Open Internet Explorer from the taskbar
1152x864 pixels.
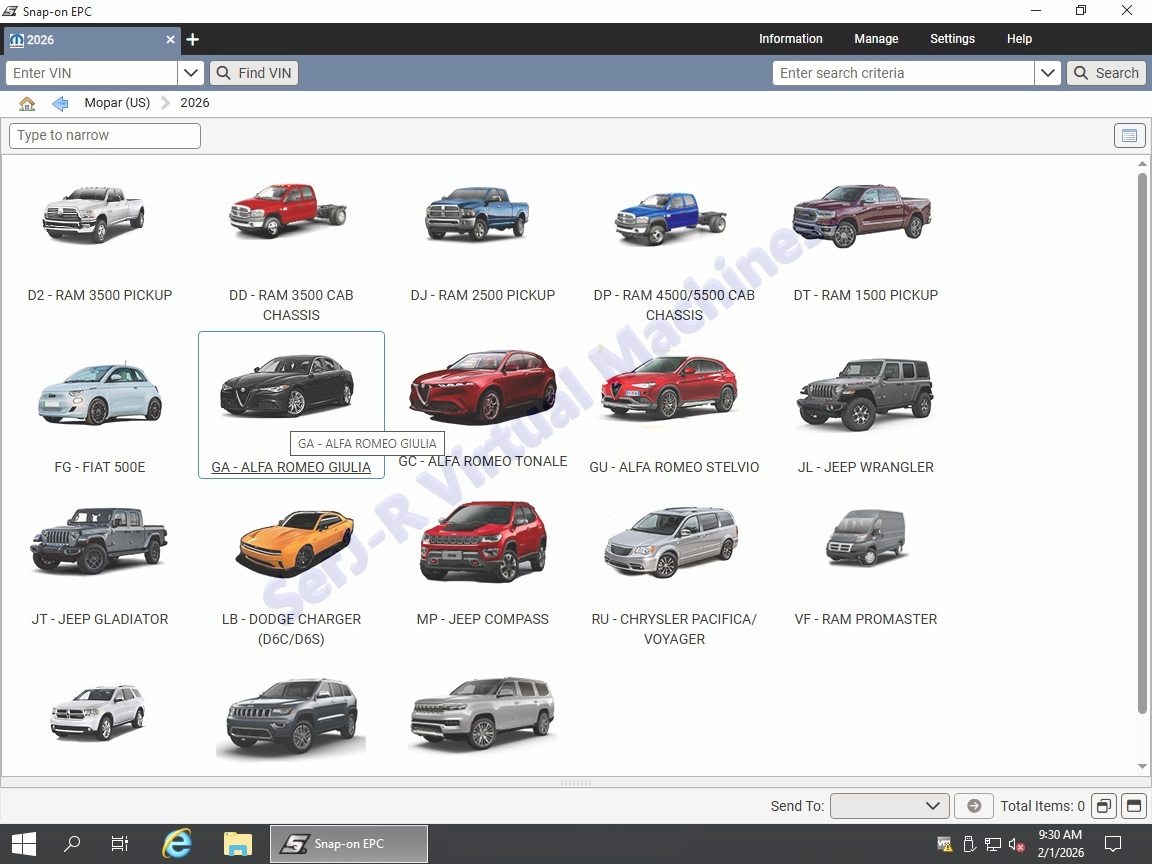pos(177,844)
